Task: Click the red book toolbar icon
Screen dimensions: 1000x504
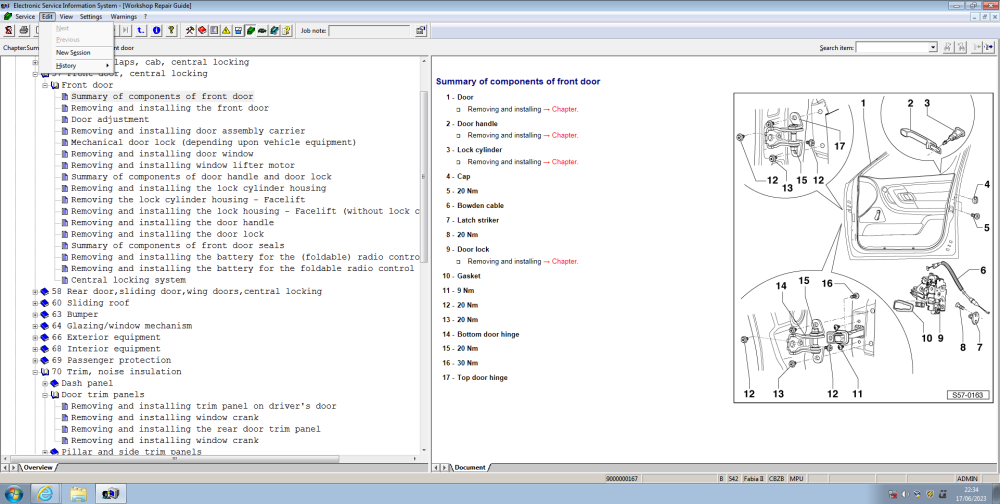Action: 202,30
